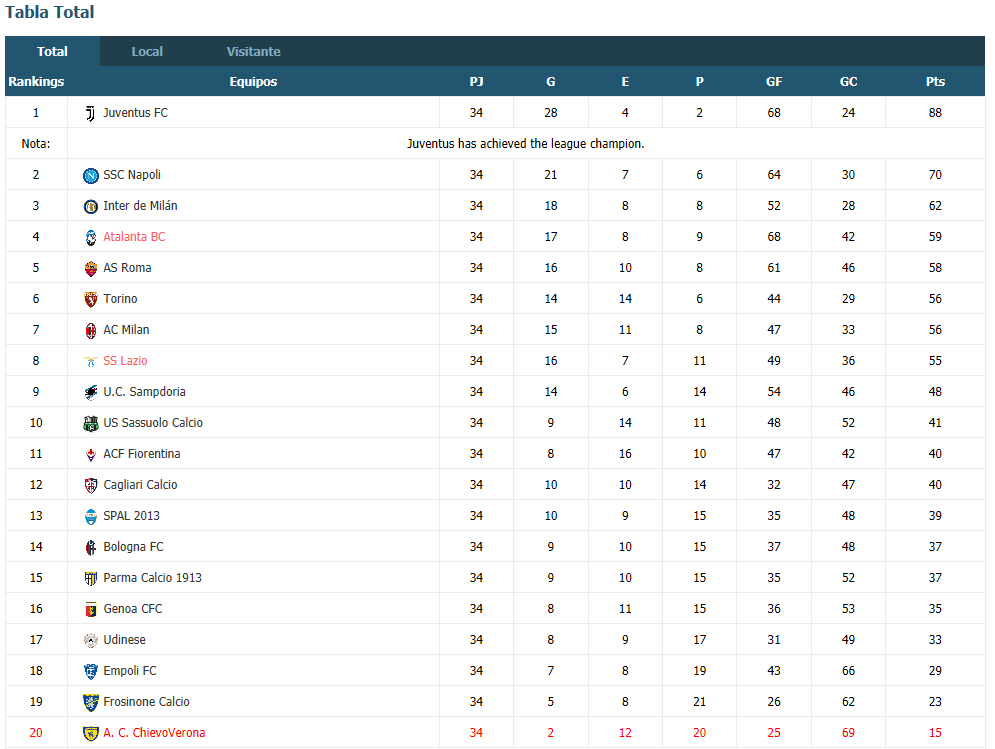Click the Empoli FC club crest
This screenshot has height=749, width=995.
91,671
